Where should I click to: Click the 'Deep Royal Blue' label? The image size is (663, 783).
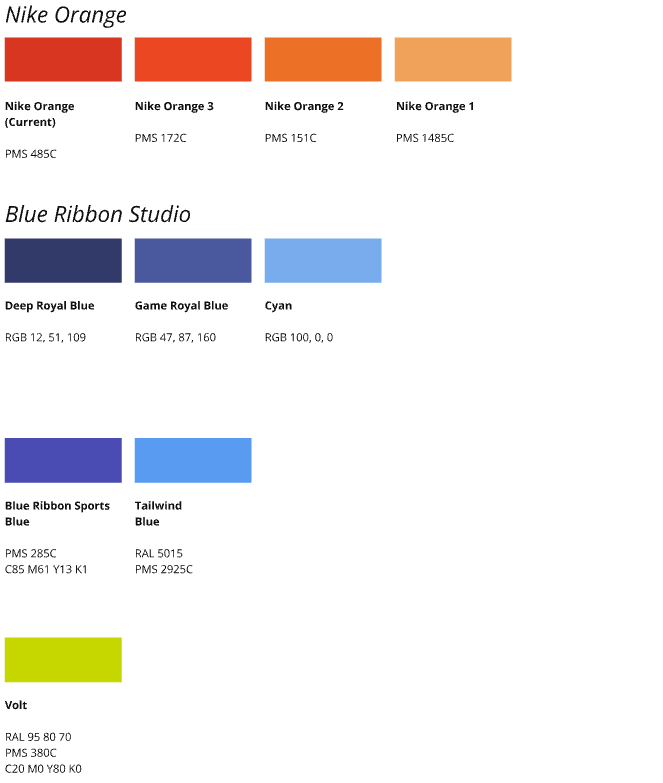tap(49, 306)
